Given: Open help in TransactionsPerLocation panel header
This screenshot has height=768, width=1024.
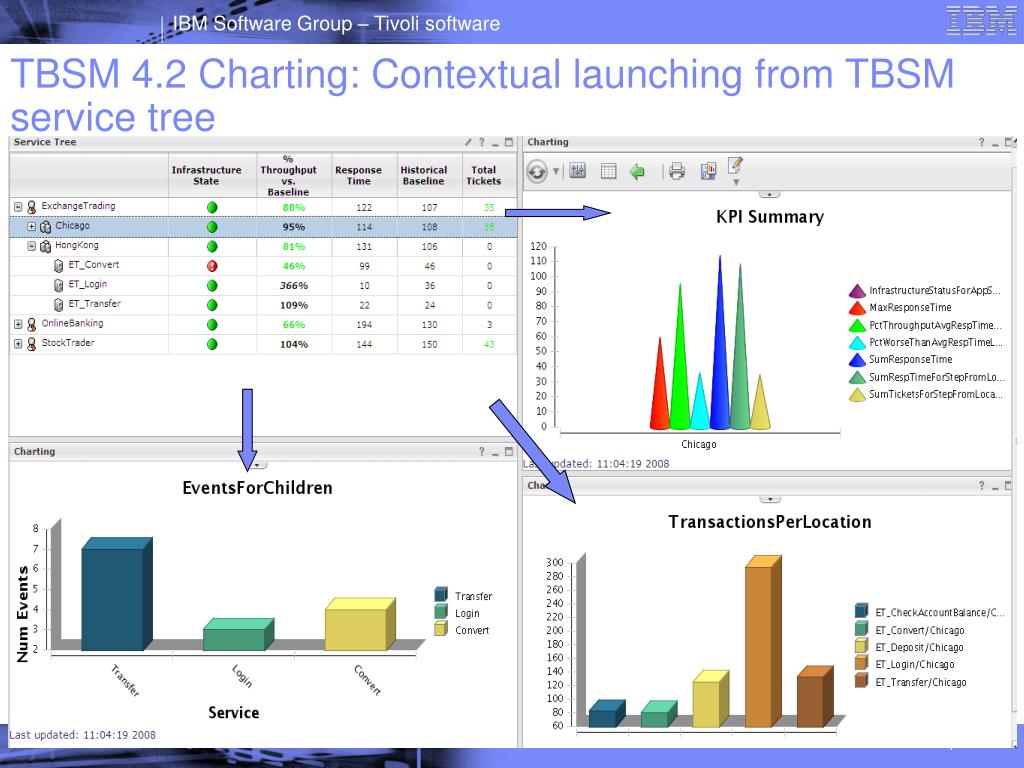Looking at the screenshot, I should click(982, 485).
